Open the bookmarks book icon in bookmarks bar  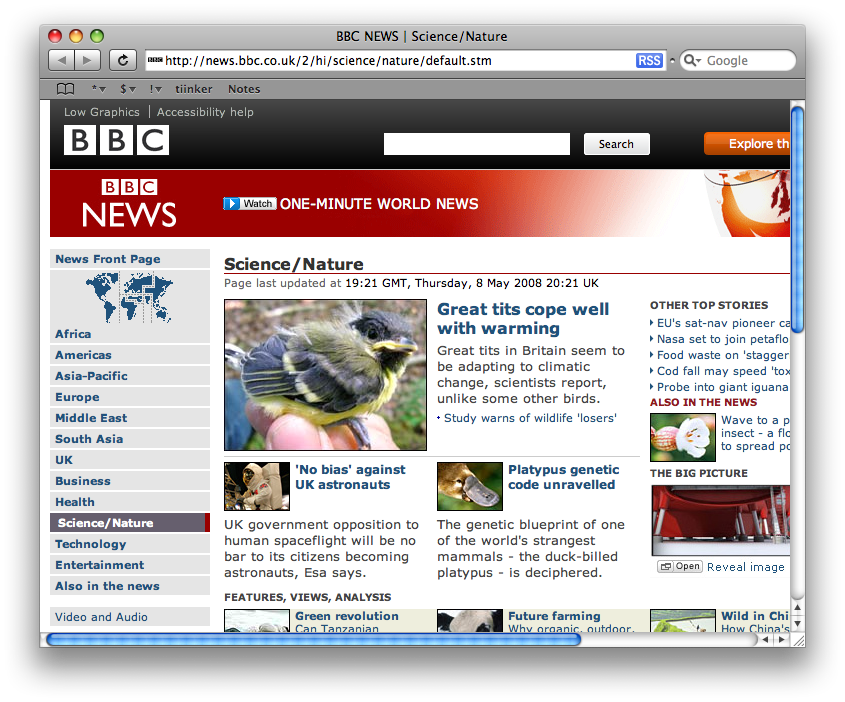click(65, 89)
